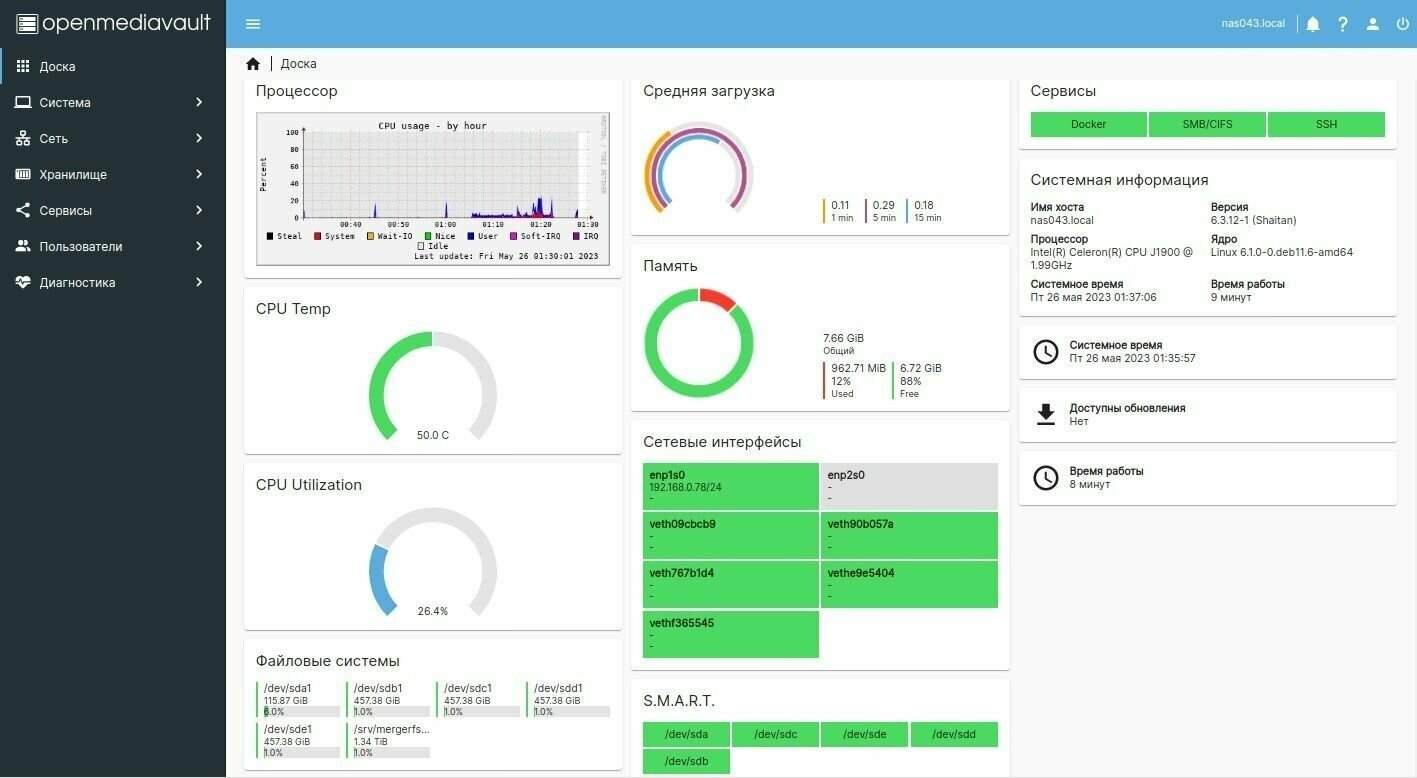1417x778 pixels.
Task: Click the Docker service badge
Action: point(1088,124)
